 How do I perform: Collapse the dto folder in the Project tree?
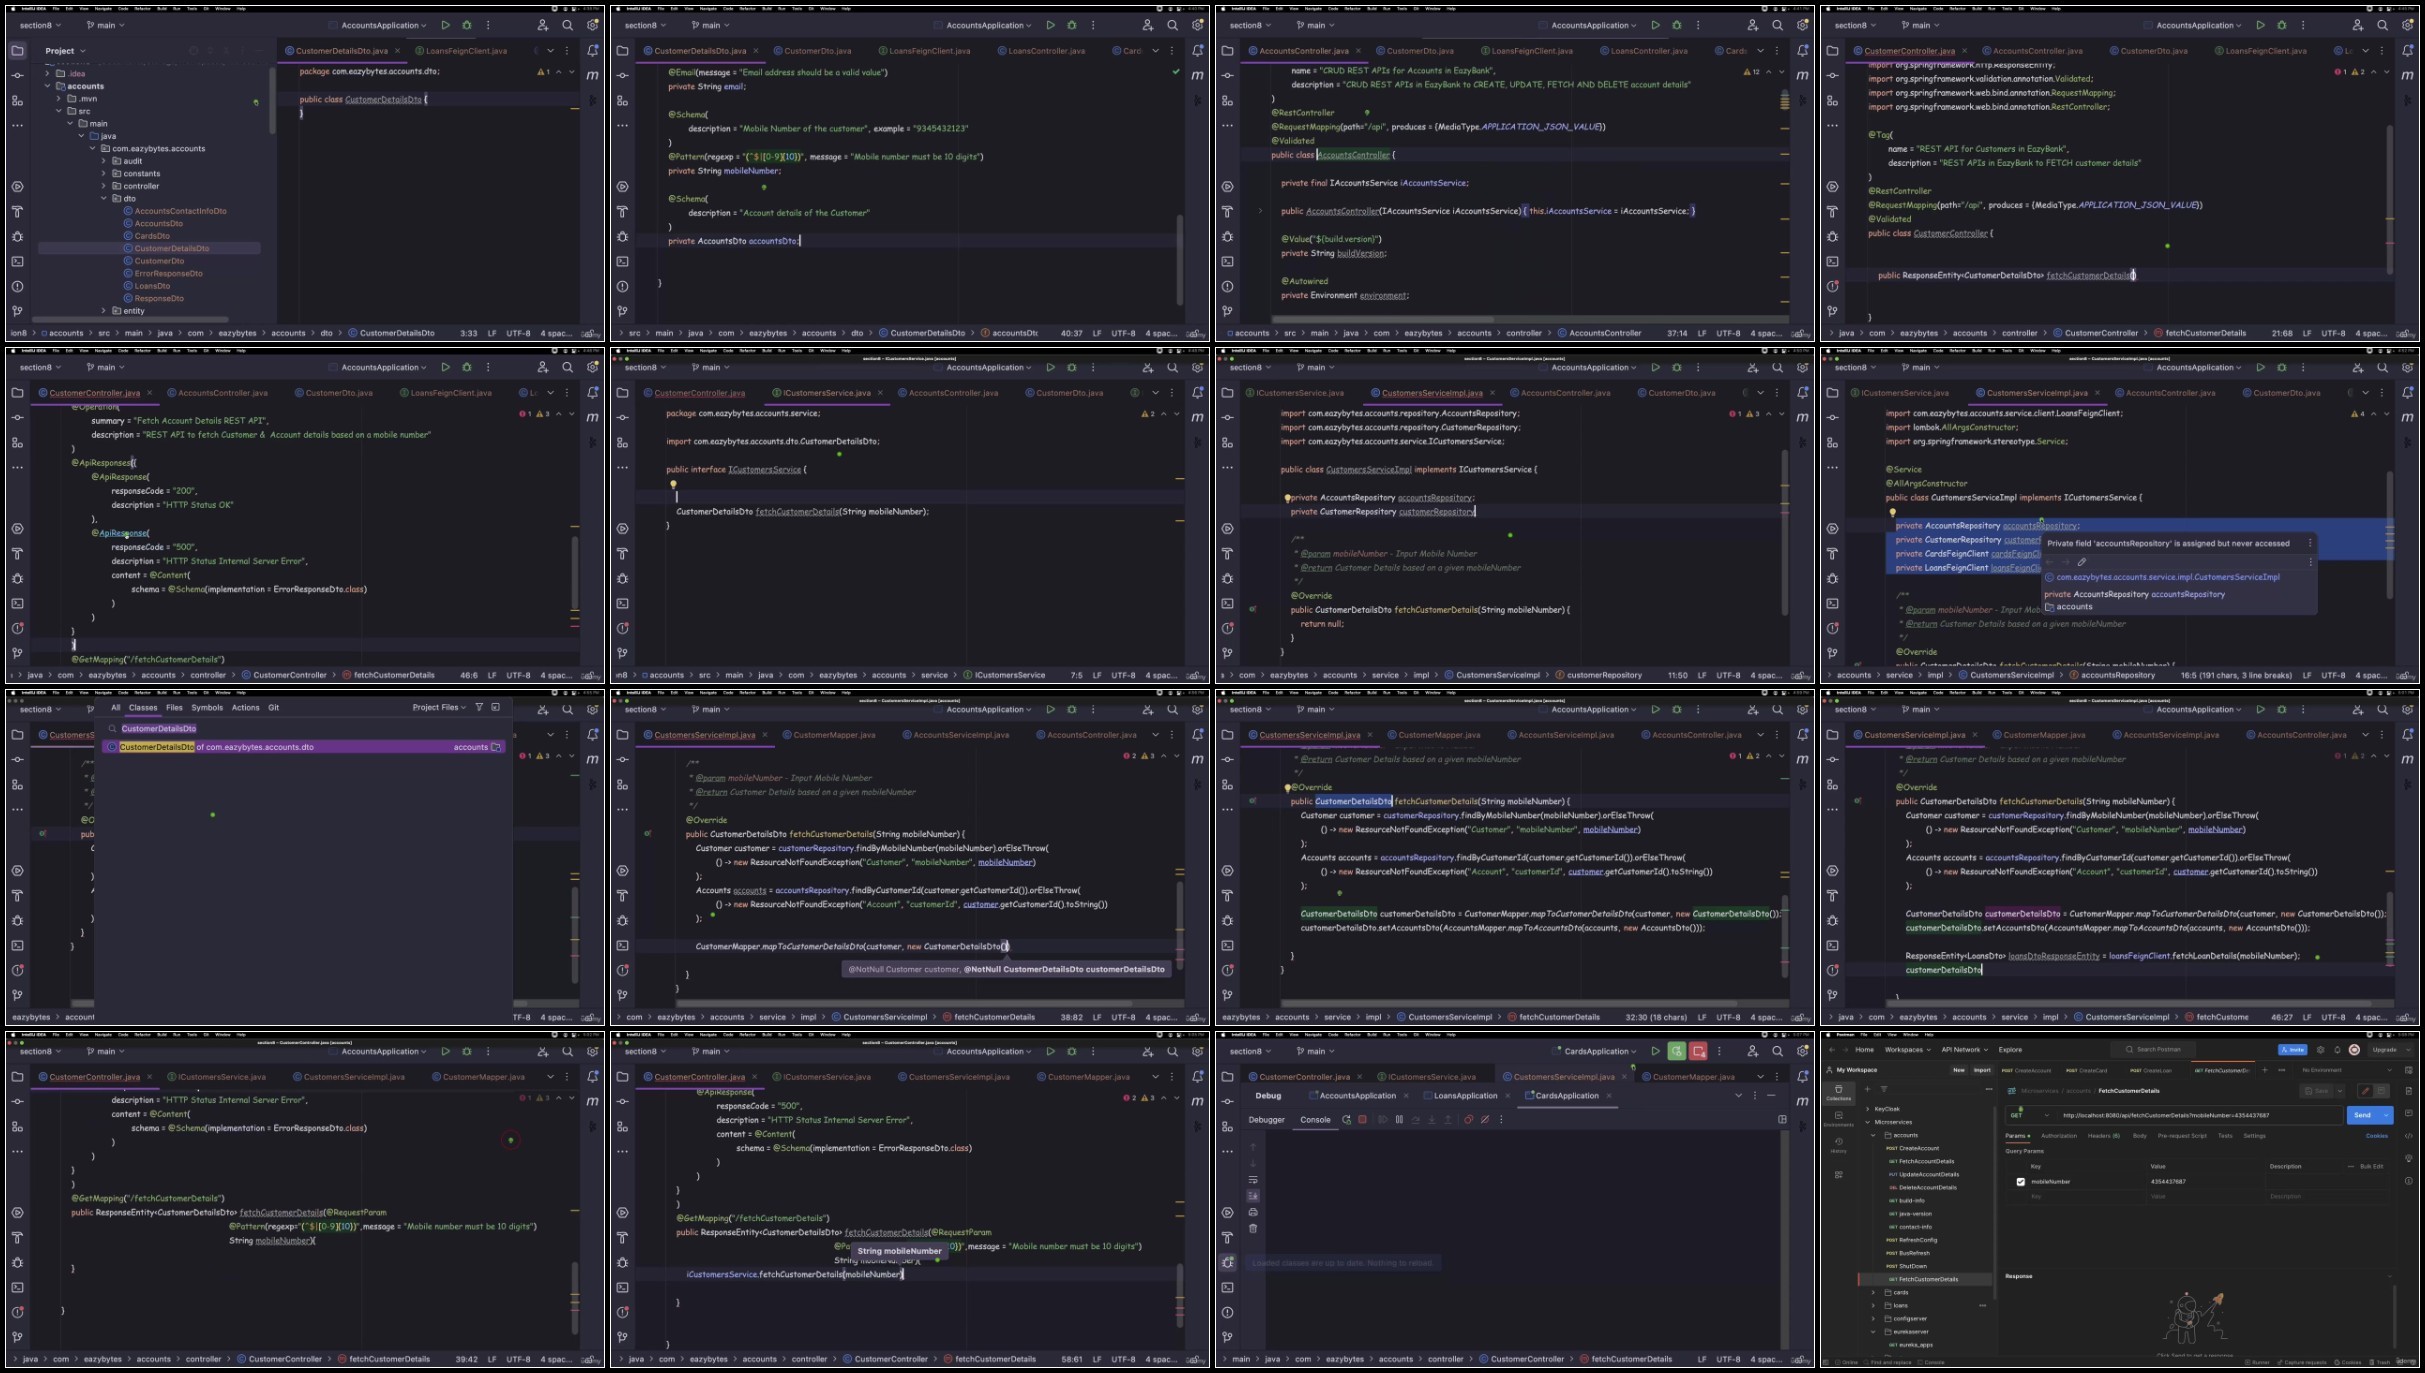104,199
